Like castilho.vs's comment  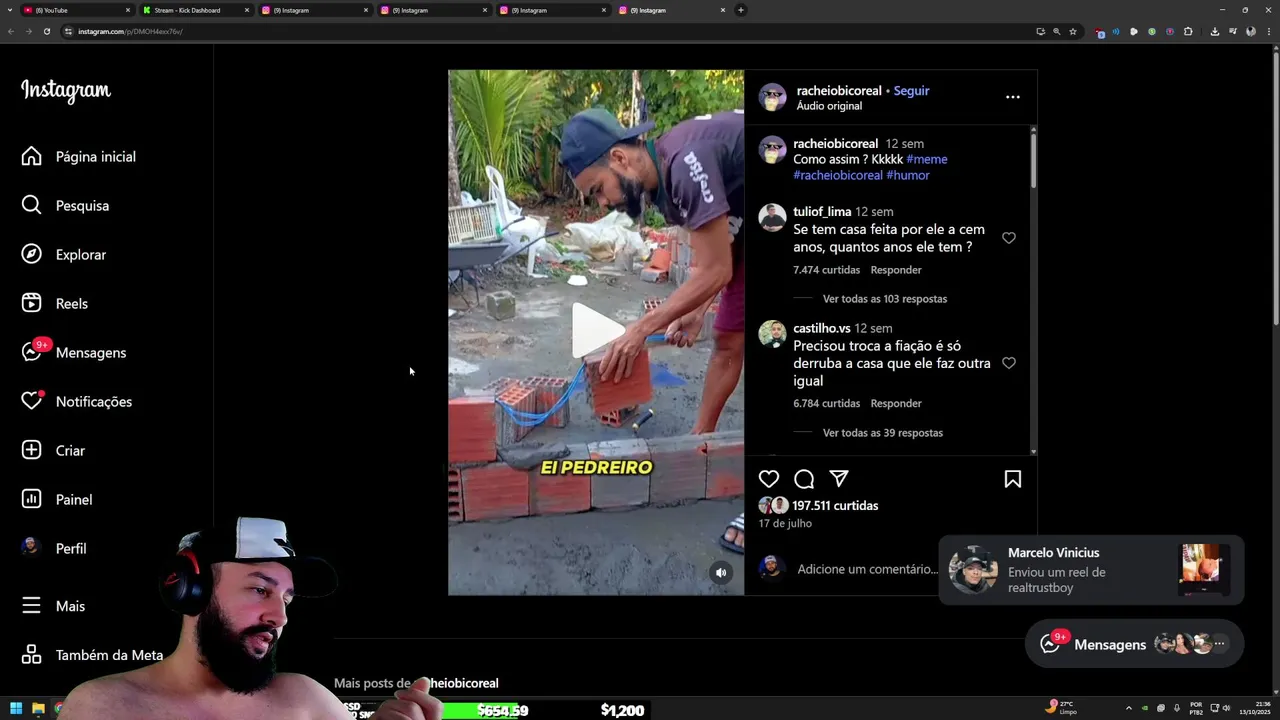1009,363
